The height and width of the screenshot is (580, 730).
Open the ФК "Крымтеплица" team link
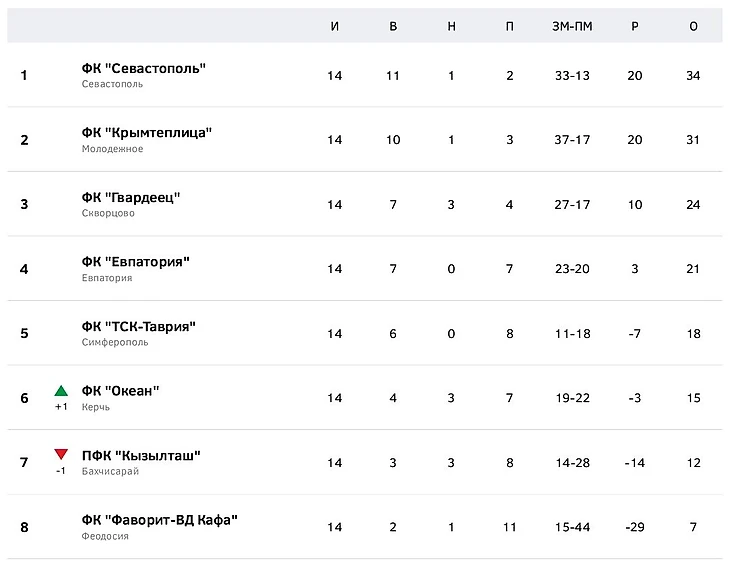[x=147, y=133]
